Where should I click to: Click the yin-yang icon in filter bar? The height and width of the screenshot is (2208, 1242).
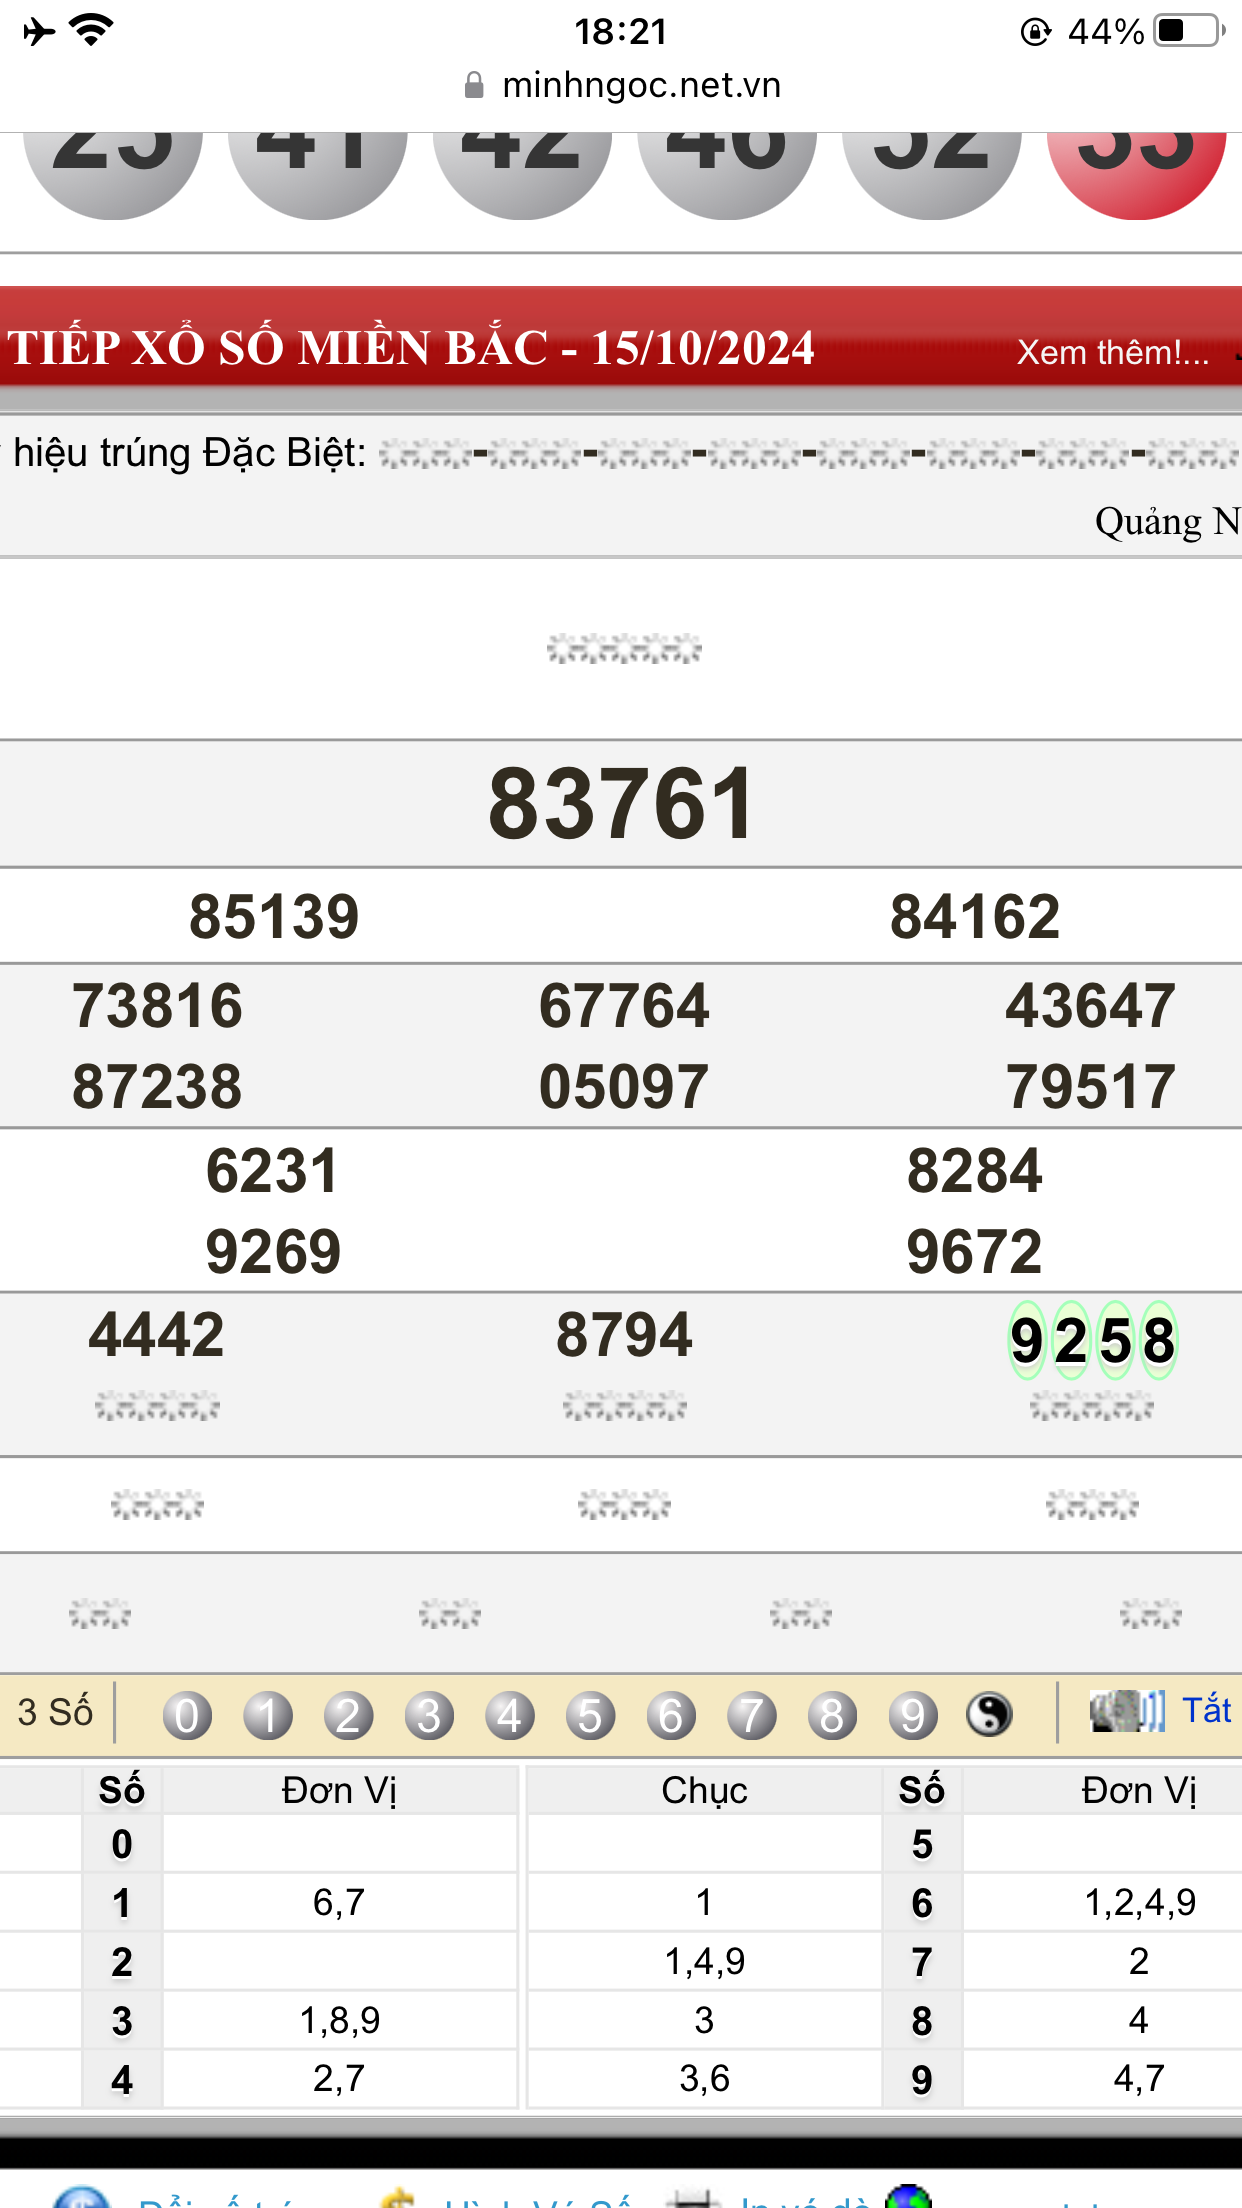(x=989, y=1715)
